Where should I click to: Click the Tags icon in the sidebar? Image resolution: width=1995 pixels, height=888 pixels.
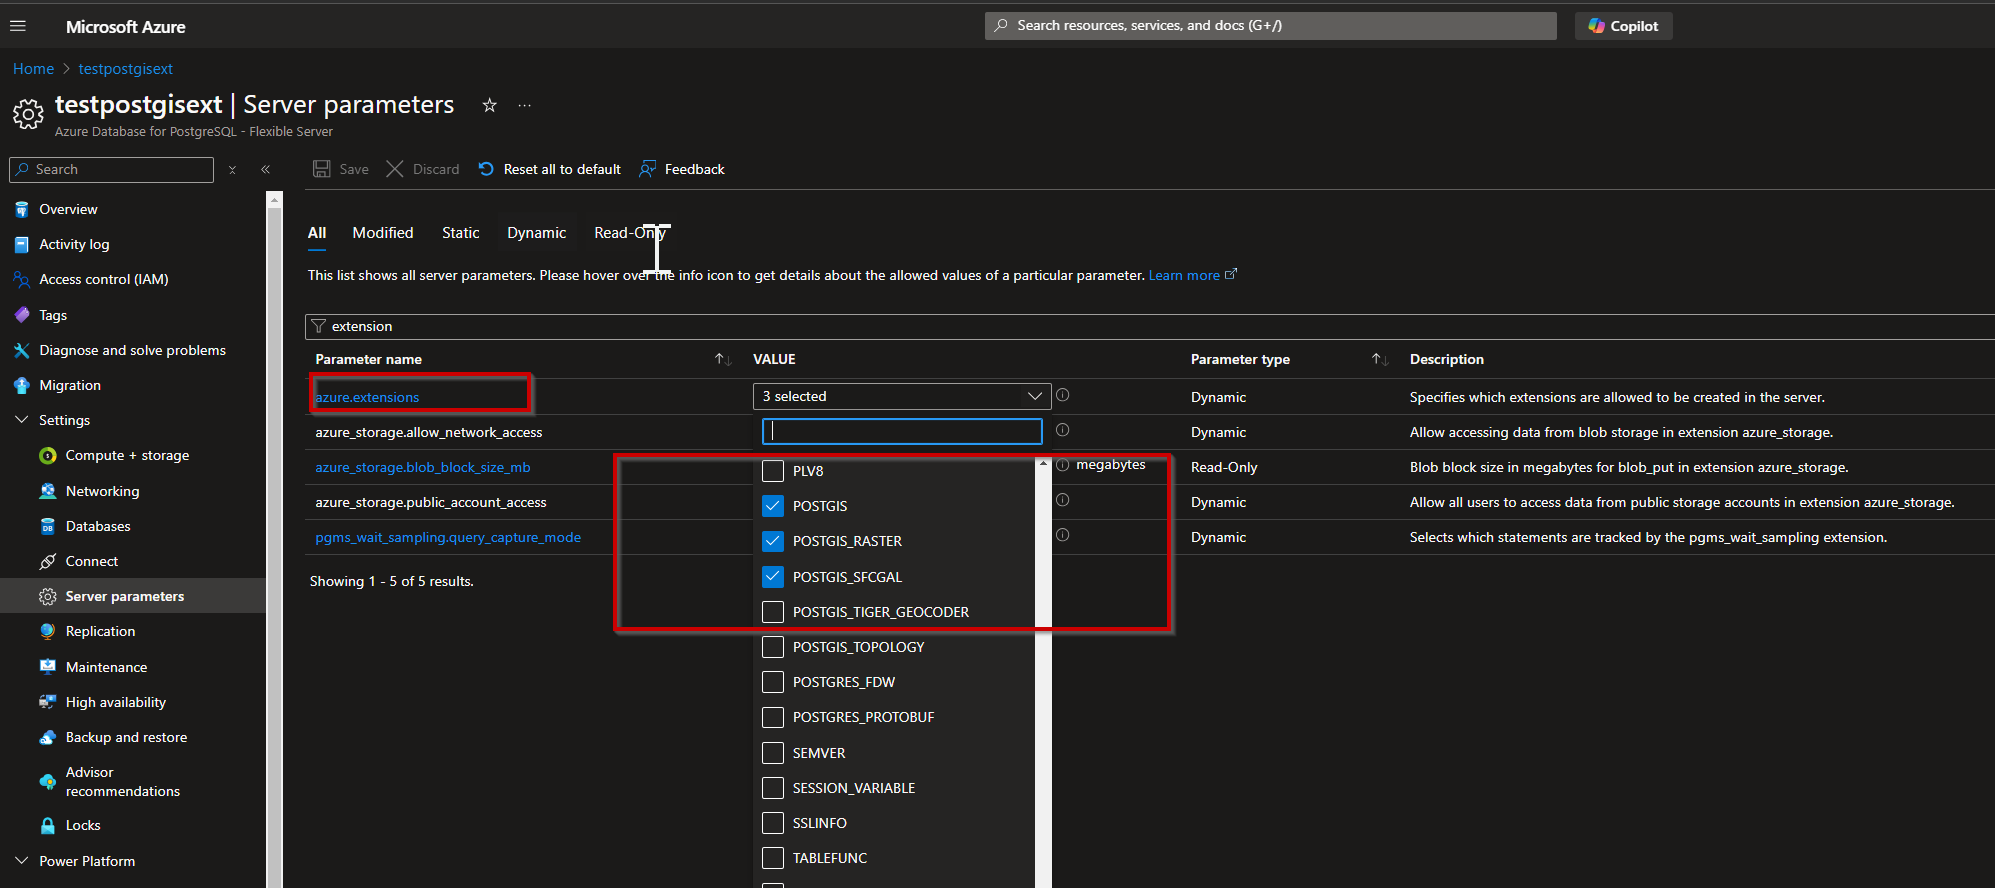21,315
